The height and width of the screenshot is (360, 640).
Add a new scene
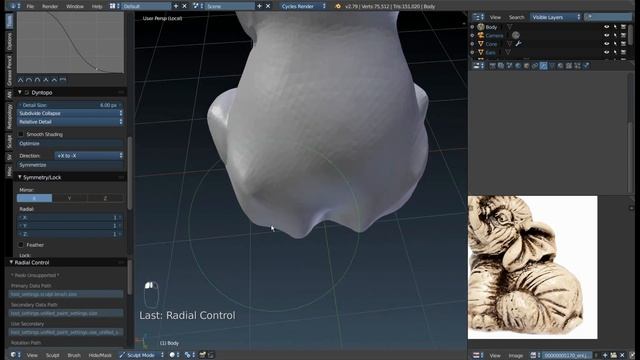pyautogui.click(x=259, y=6)
